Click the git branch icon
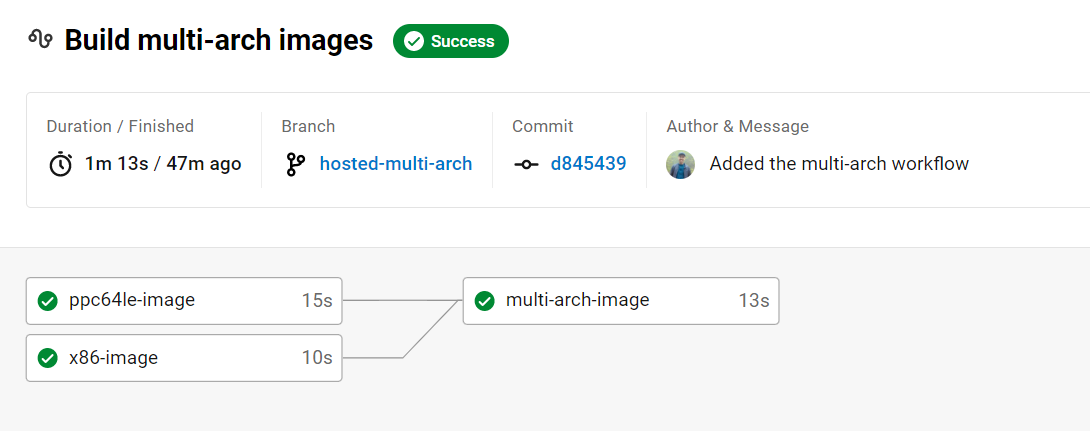Screen dimensions: 1090x431 tap(295, 165)
